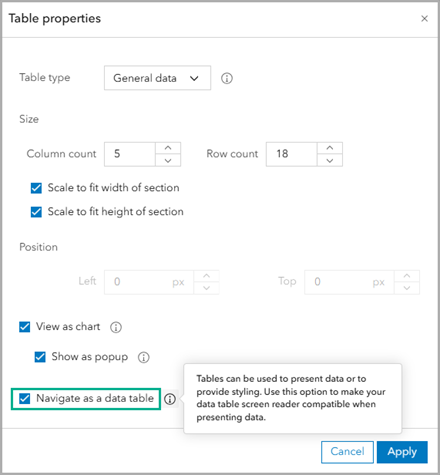
Task: Toggle the View as chart checkbox
Action: (x=24, y=327)
